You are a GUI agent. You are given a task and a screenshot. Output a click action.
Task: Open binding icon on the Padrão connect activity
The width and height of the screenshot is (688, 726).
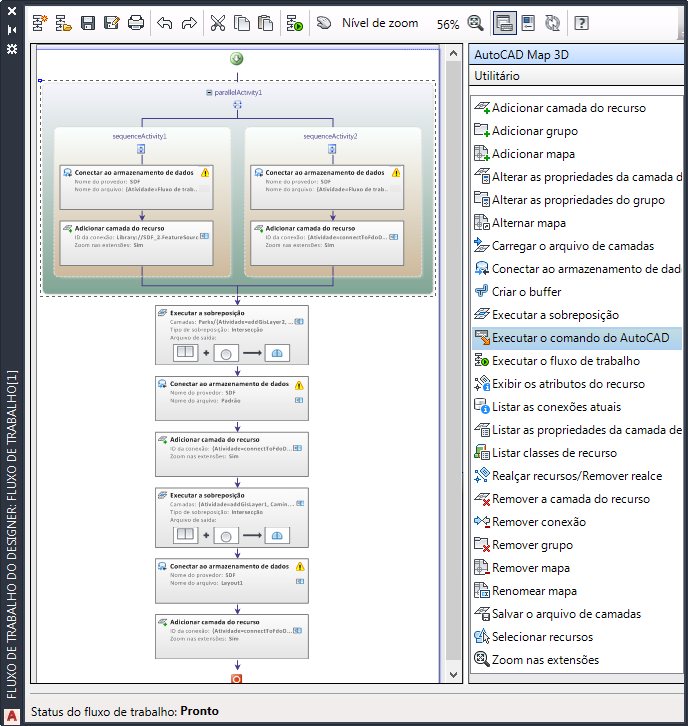[299, 400]
